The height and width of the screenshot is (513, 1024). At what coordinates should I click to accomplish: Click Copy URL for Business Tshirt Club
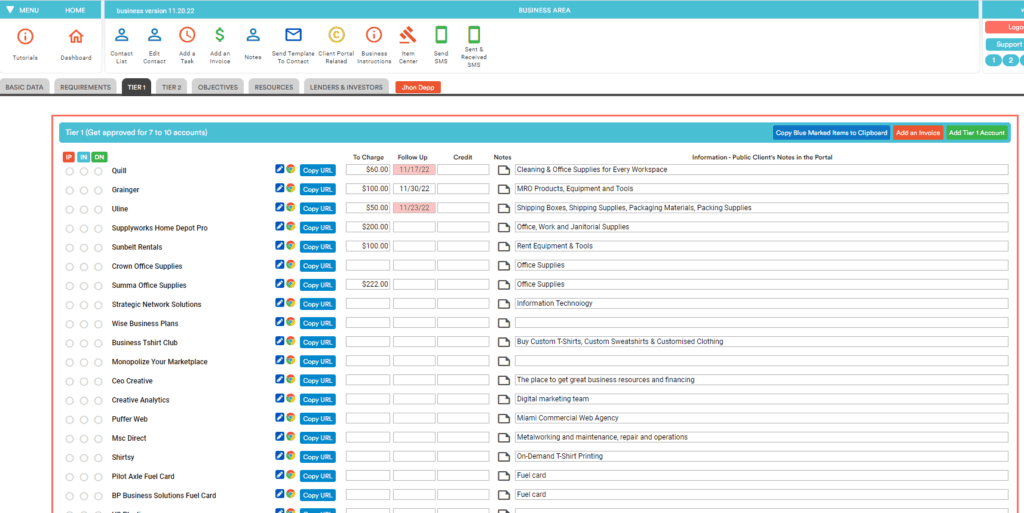click(x=317, y=342)
